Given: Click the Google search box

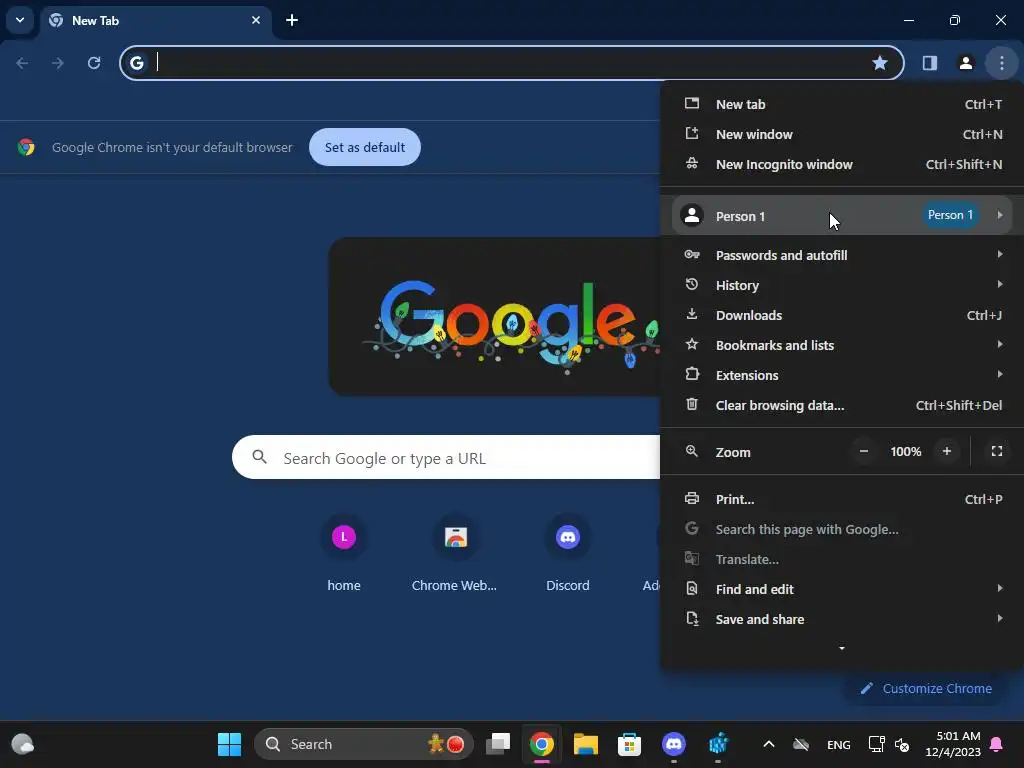Looking at the screenshot, I should (447, 458).
